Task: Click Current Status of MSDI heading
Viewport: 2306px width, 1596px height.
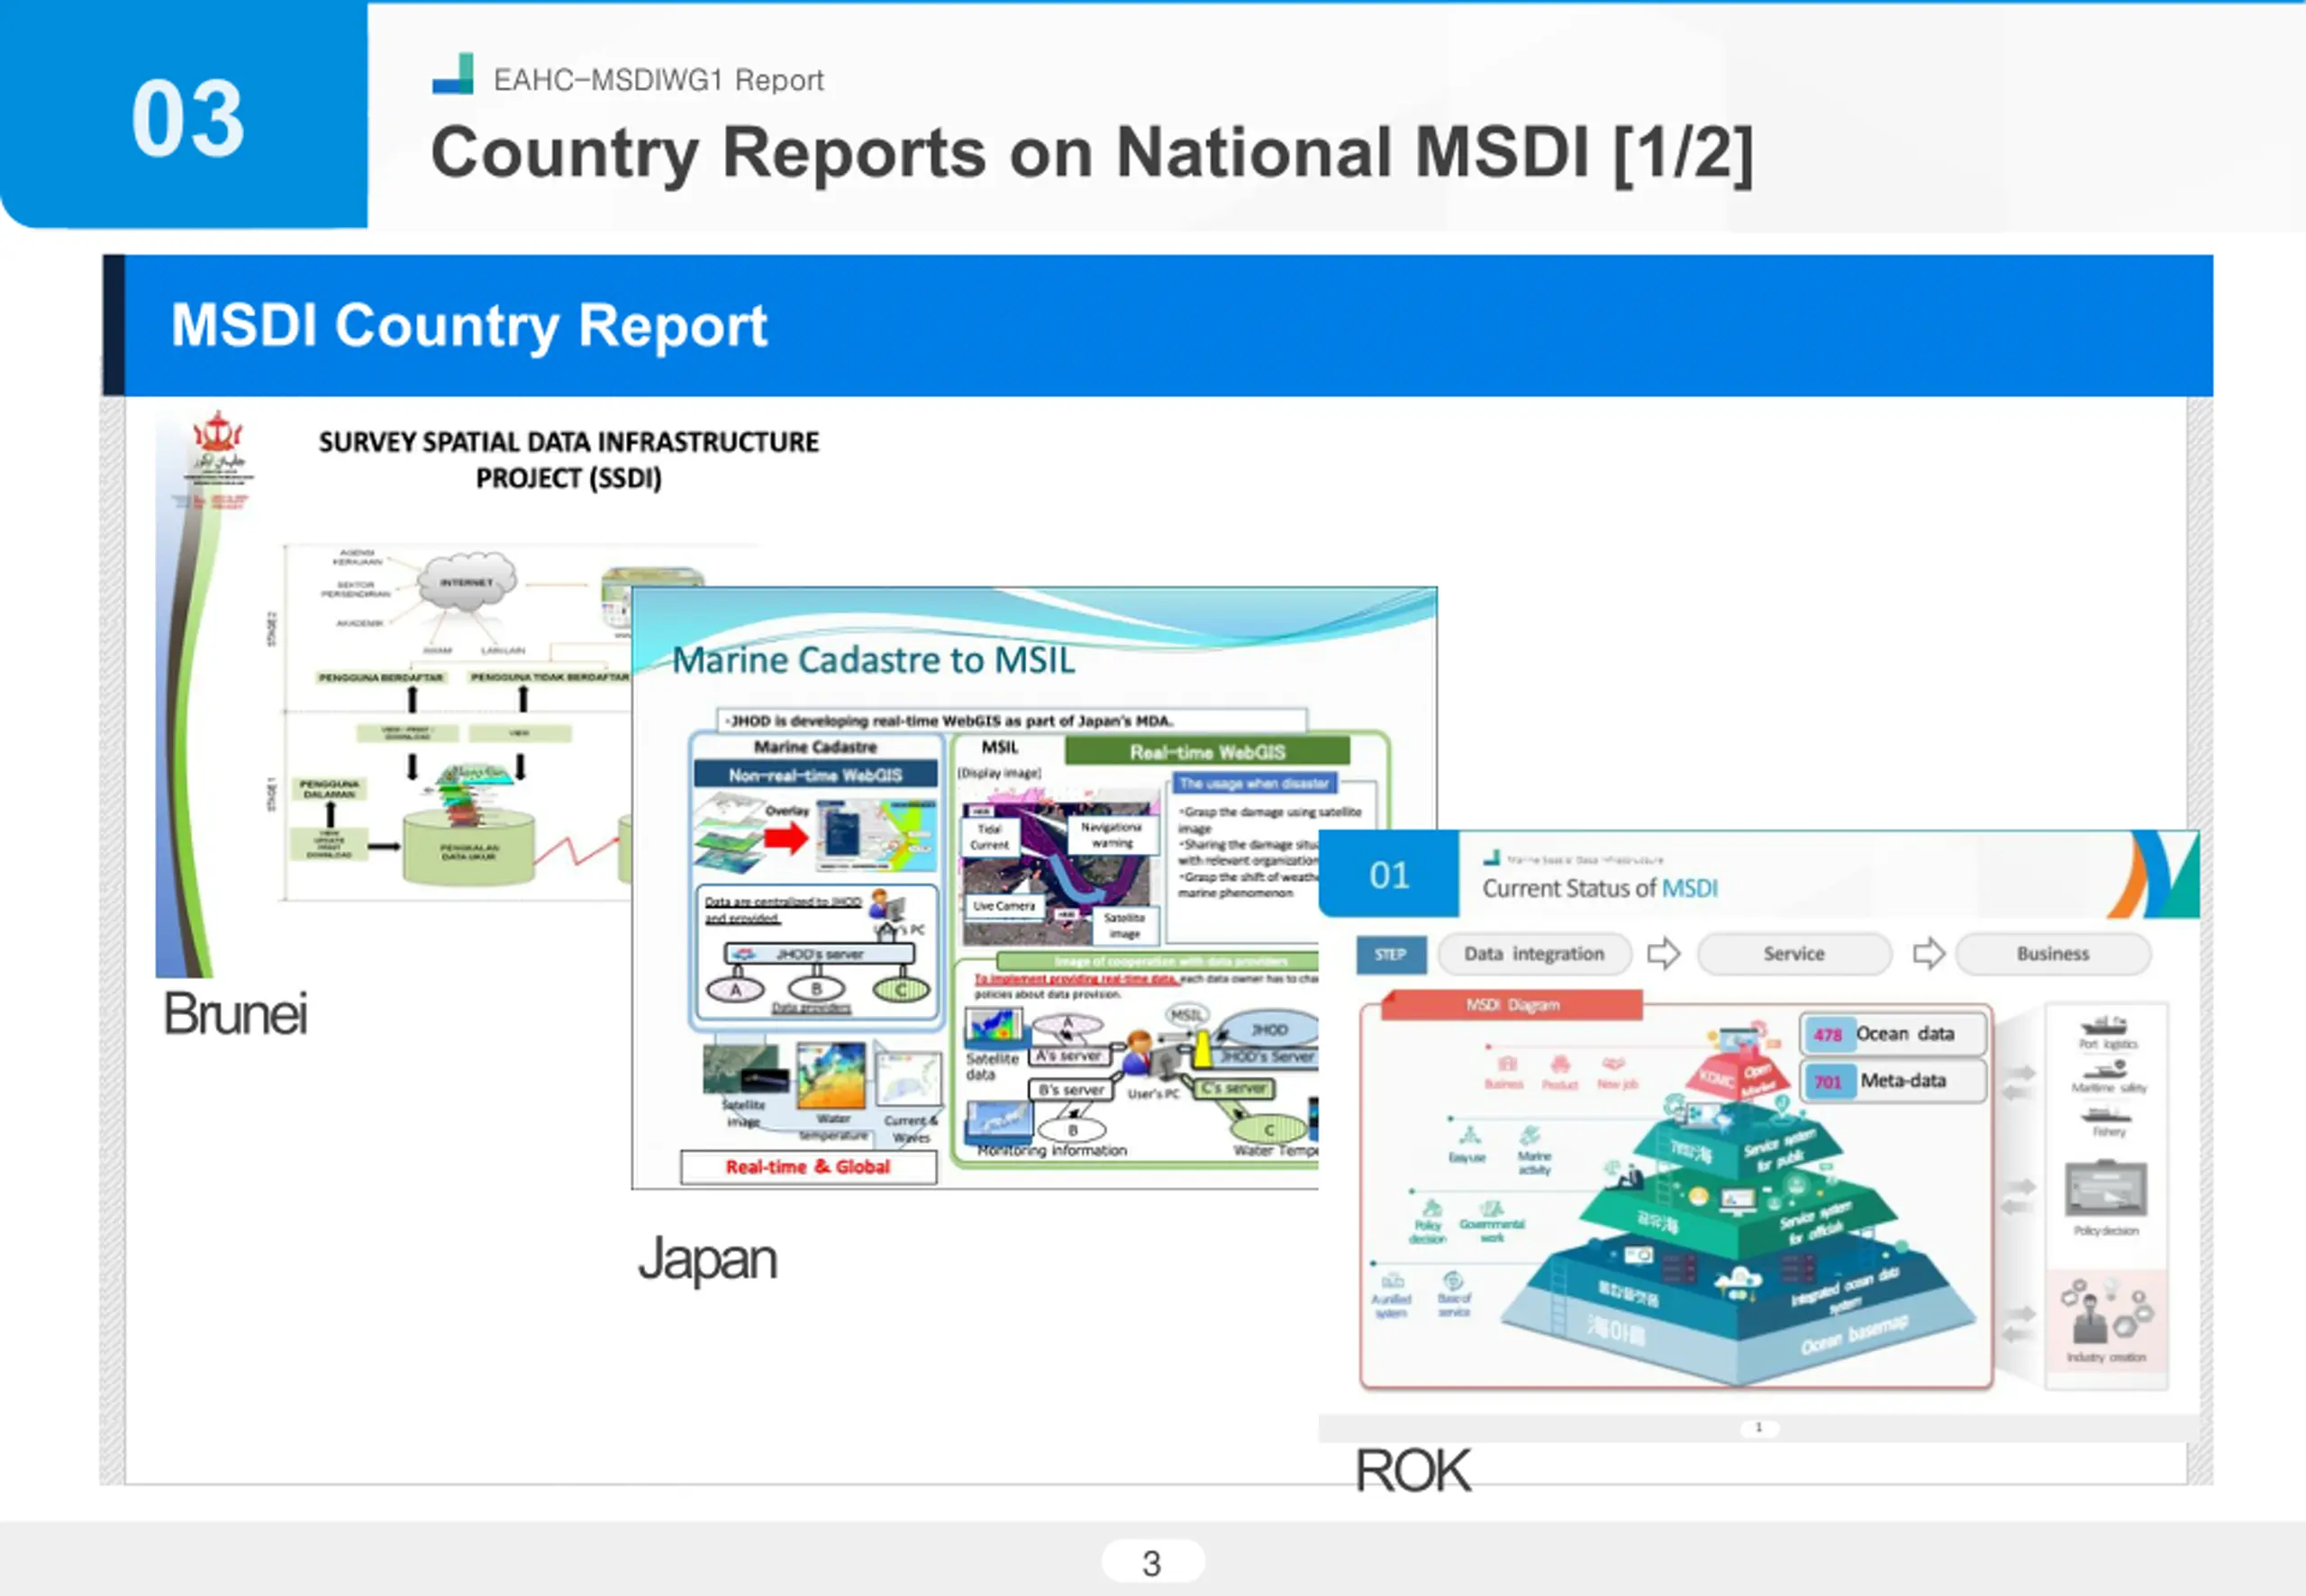Action: coord(1600,888)
